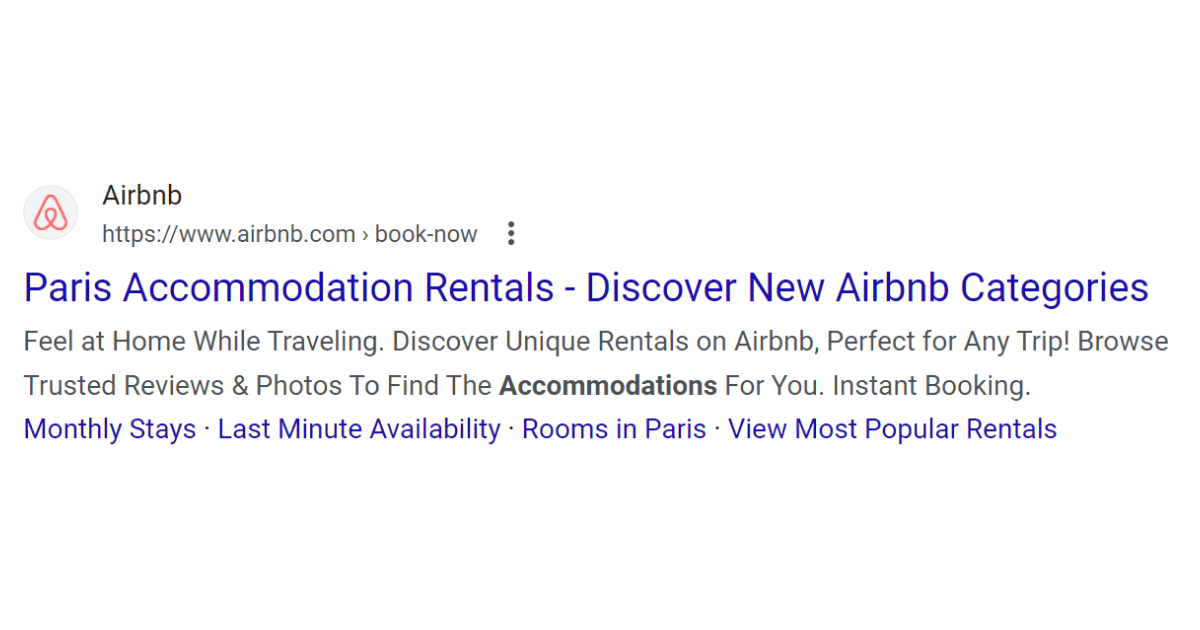1200x630 pixels.
Task: Go to the Rooms in Paris sitelink
Action: (614, 429)
